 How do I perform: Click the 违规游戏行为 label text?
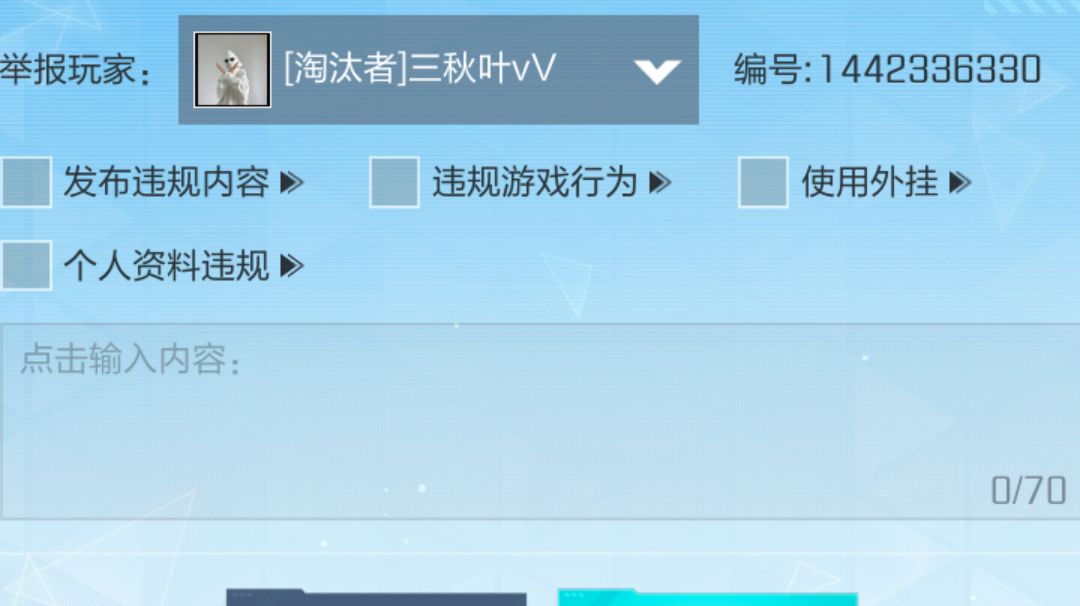pyautogui.click(x=534, y=182)
